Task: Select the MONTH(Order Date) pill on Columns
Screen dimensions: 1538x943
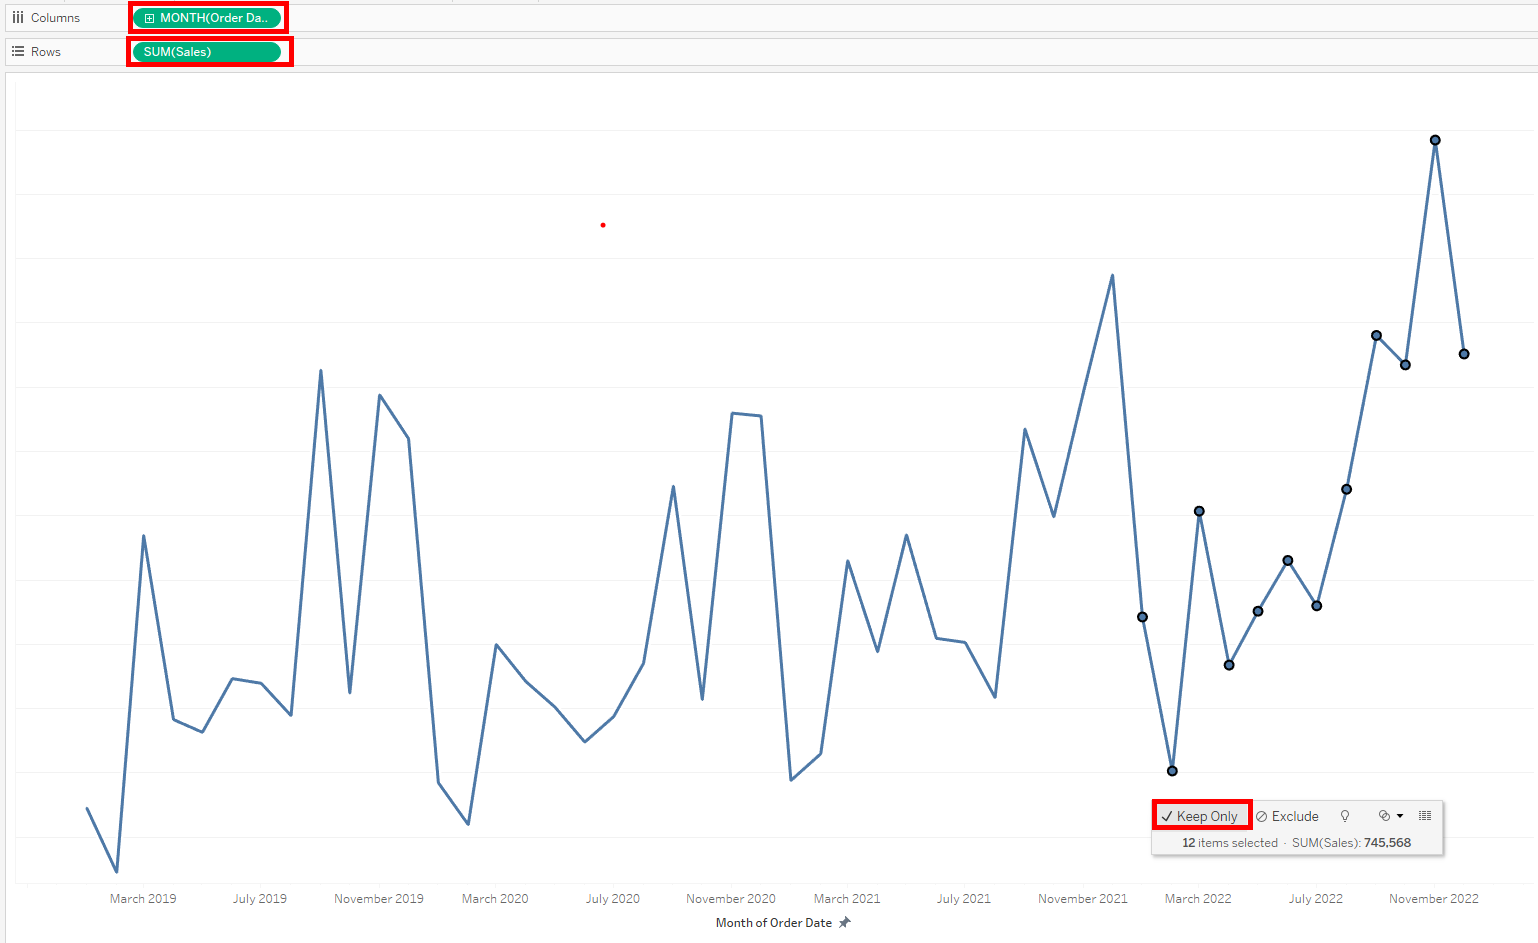Action: (x=208, y=17)
